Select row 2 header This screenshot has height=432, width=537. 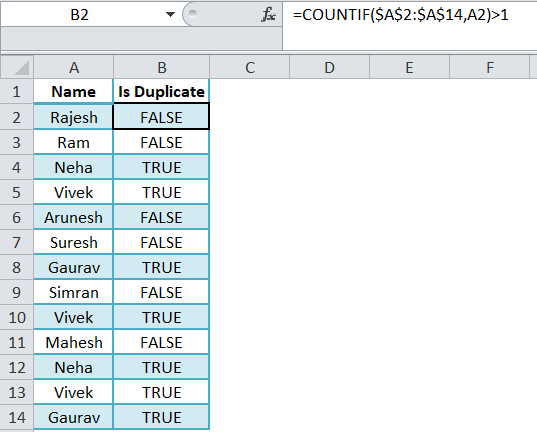(x=16, y=117)
